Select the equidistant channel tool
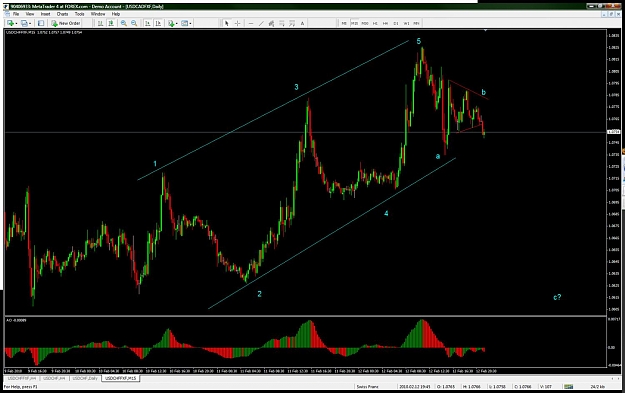Image resolution: width=625 pixels, height=393 pixels. click(x=271, y=24)
